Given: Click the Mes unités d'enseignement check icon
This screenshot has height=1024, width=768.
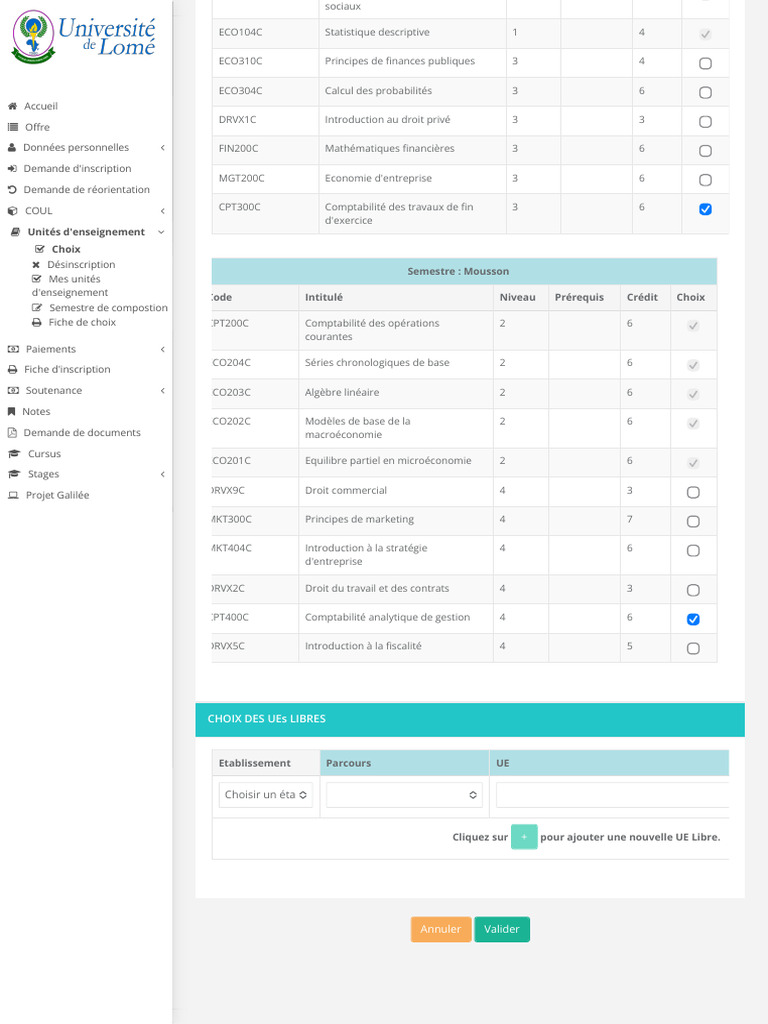Looking at the screenshot, I should (x=37, y=279).
